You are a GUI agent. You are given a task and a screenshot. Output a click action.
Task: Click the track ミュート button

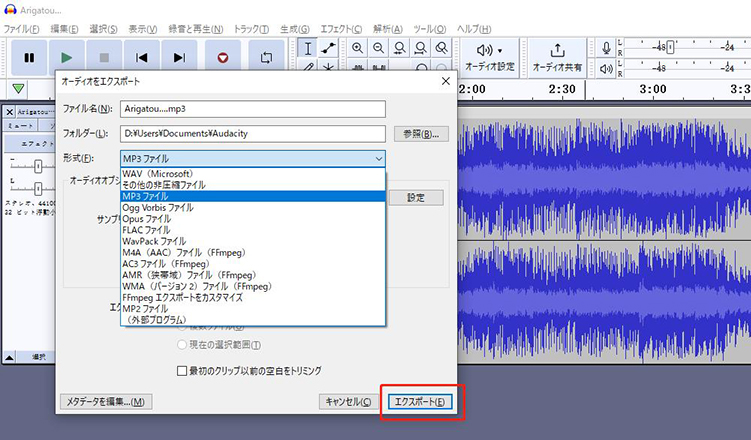click(21, 125)
